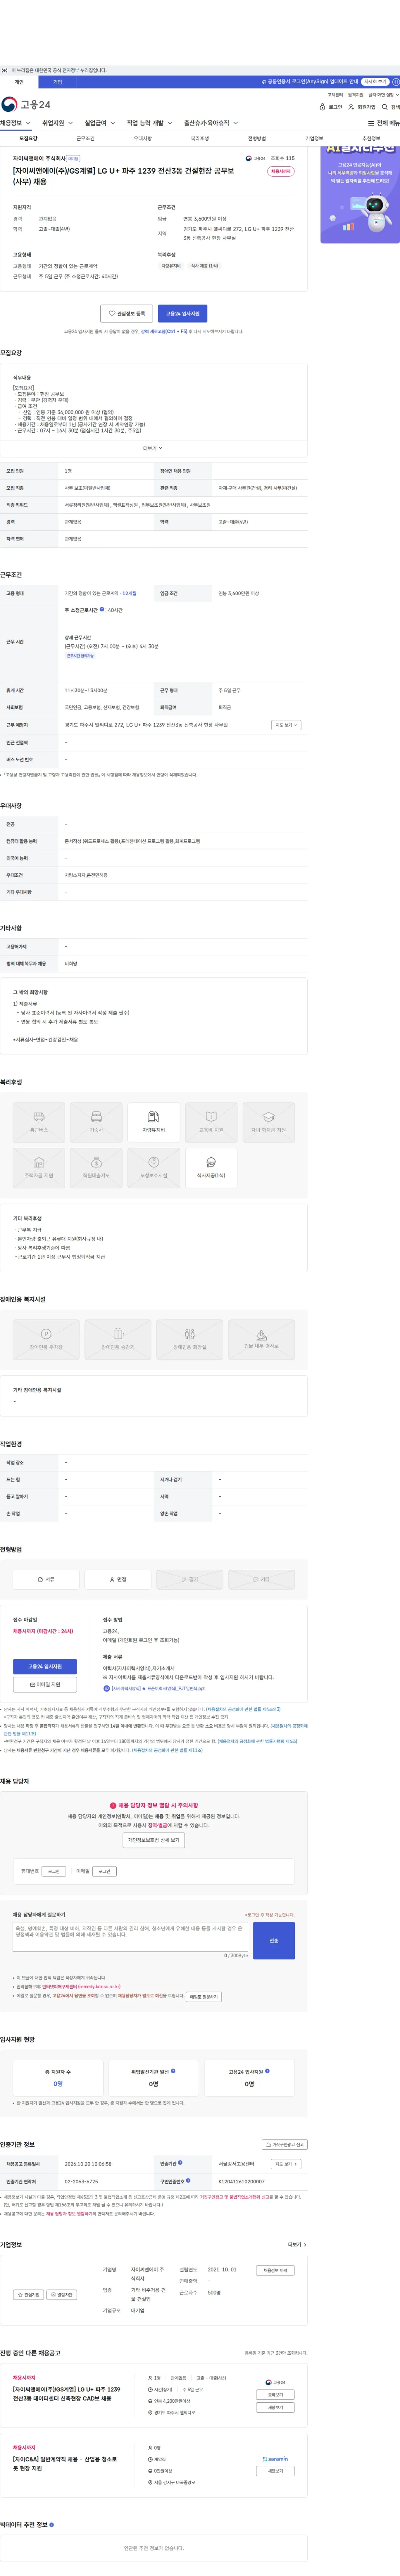Click the 기숙사 benefit icon

(x=96, y=1122)
